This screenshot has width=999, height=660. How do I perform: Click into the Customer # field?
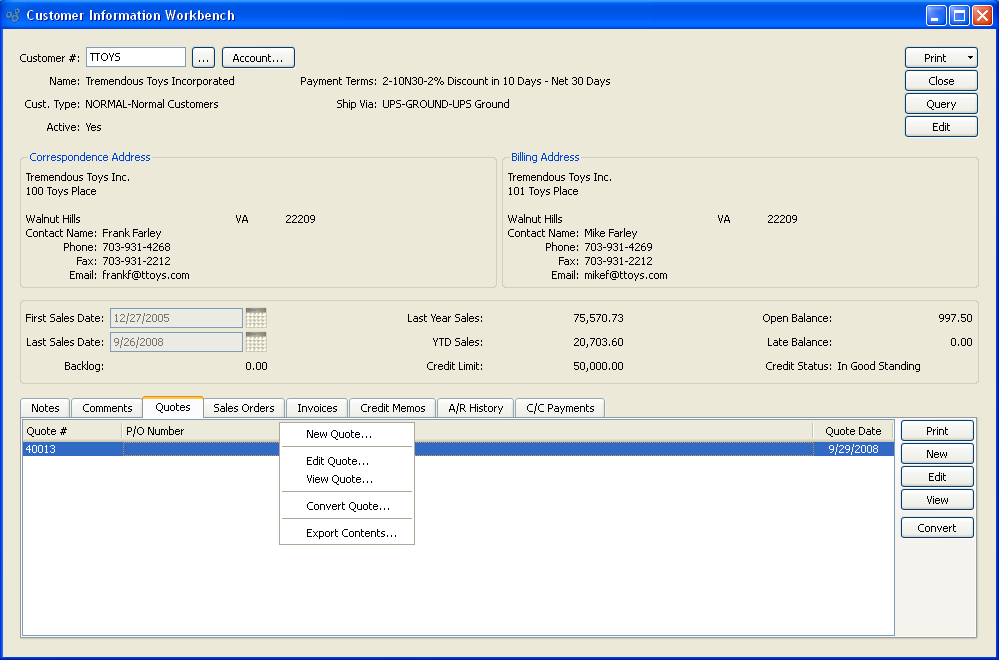tap(136, 58)
